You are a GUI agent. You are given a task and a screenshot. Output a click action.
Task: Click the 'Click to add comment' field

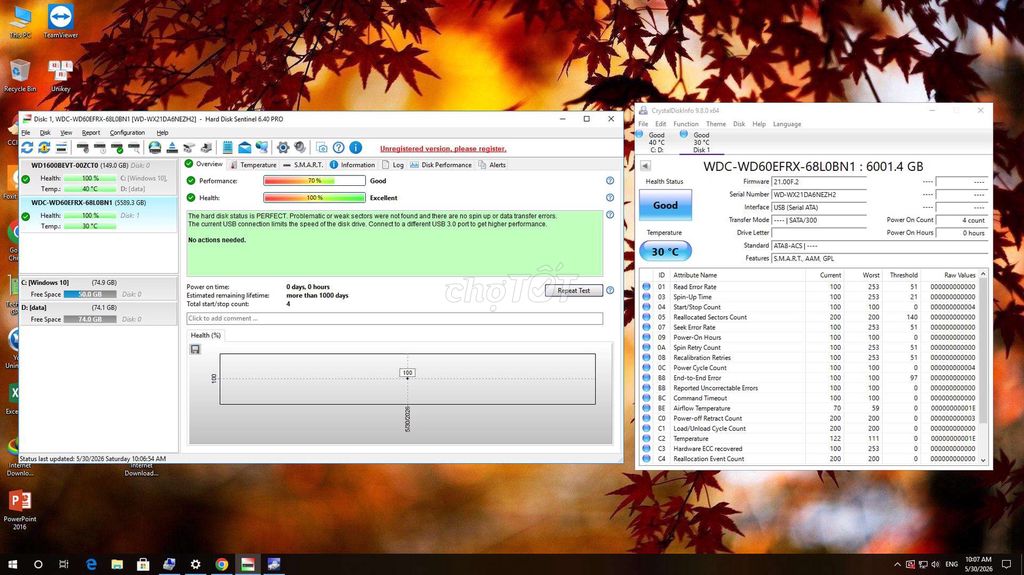pyautogui.click(x=394, y=318)
